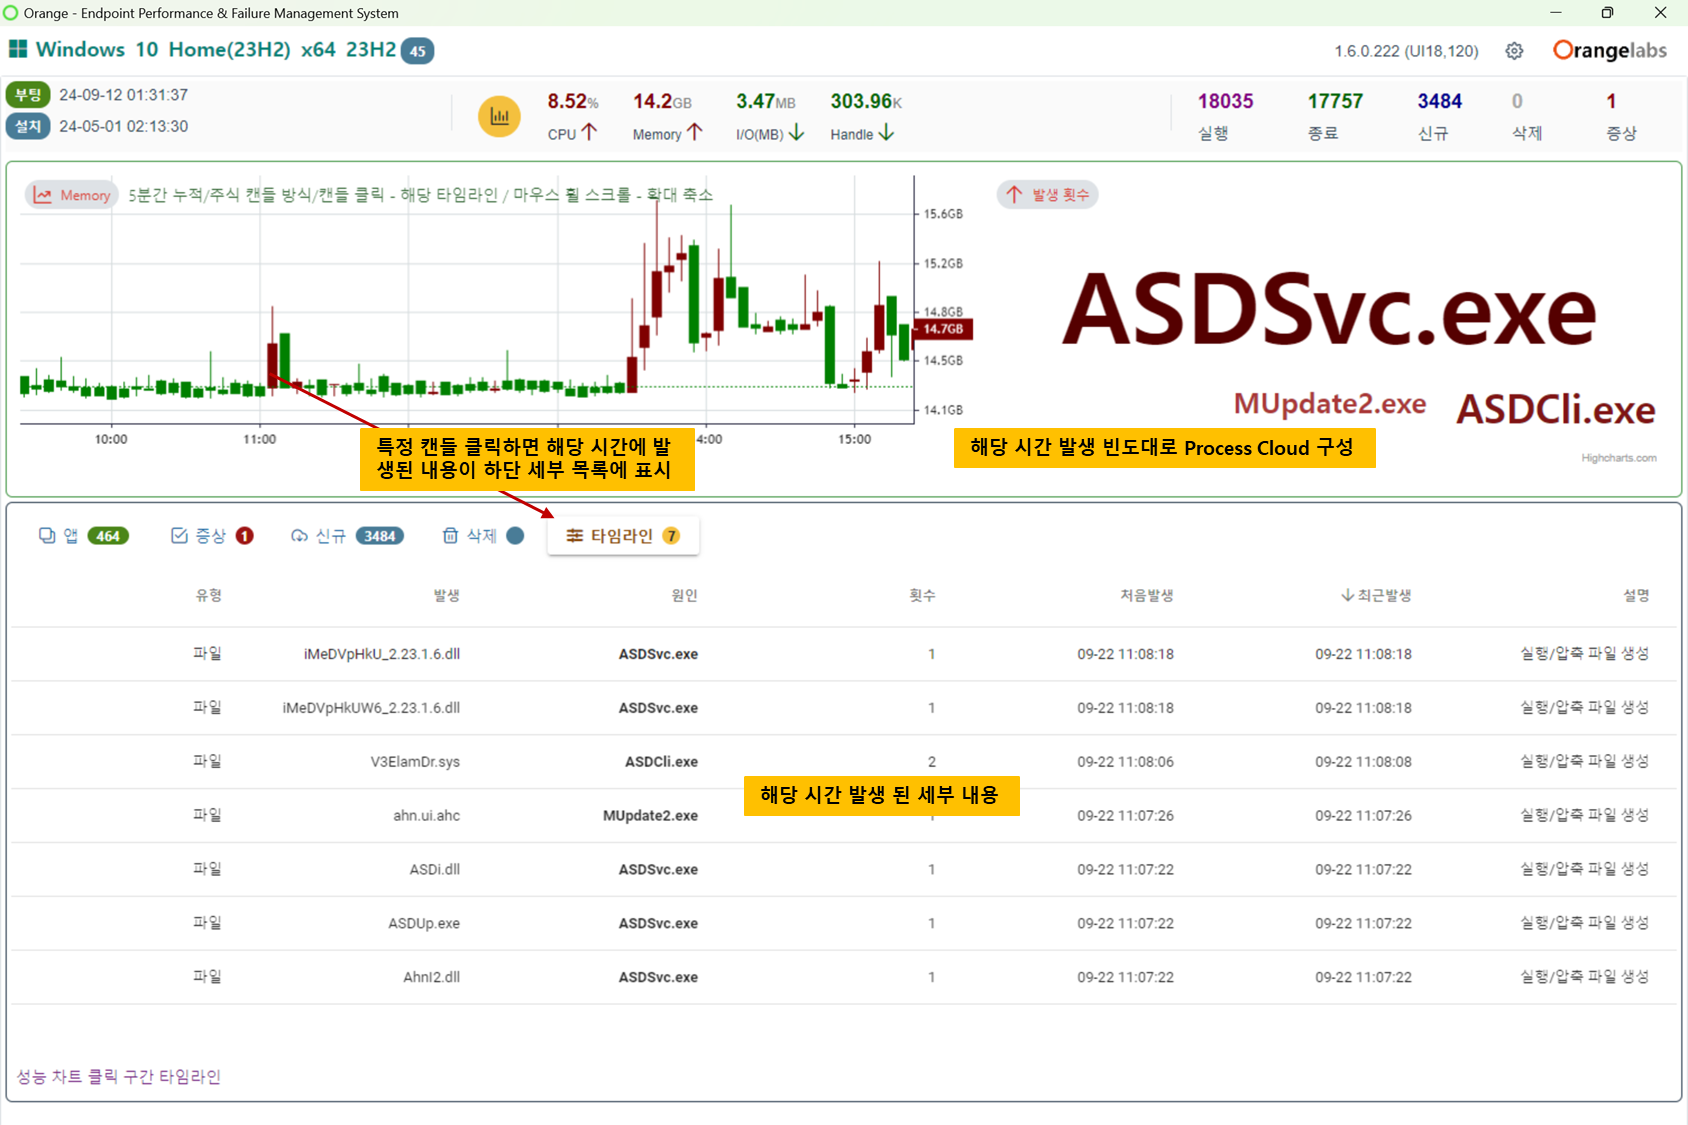Click MUpdate2.exe in the 원인 column
The height and width of the screenshot is (1125, 1688).
point(650,816)
